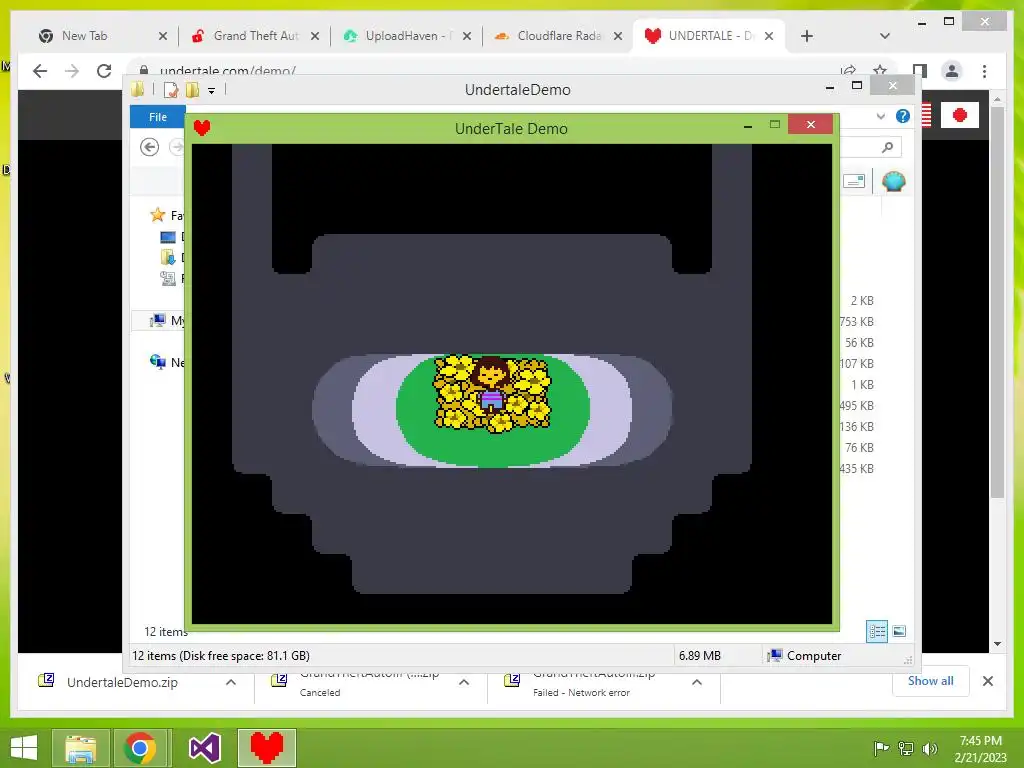The image size is (1024, 768).
Task: Switch to the Grand Theft Auto tab
Action: coord(255,36)
